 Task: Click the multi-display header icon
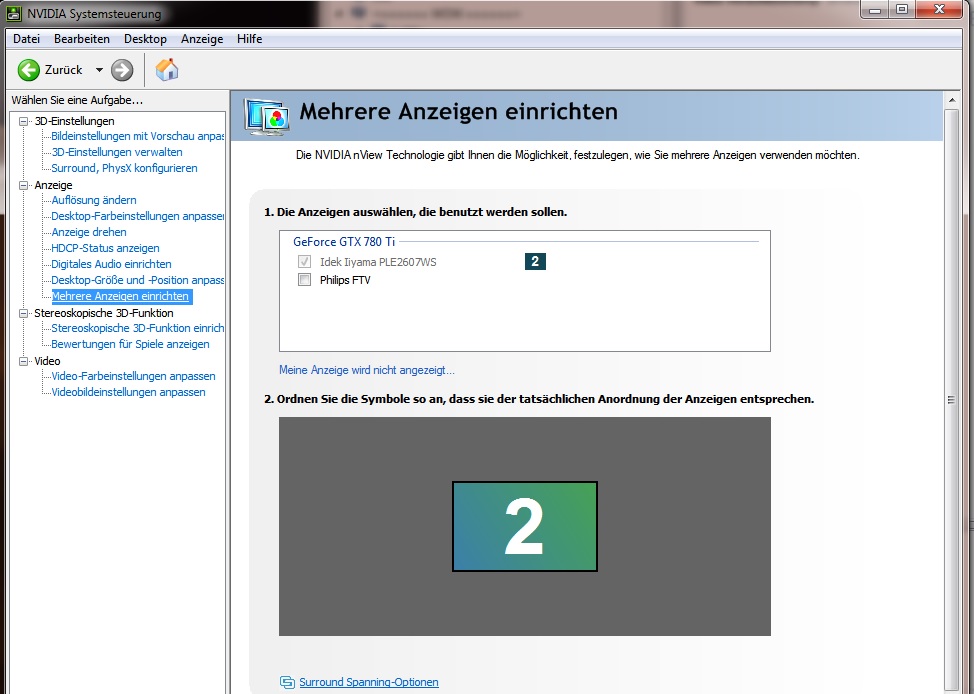266,116
